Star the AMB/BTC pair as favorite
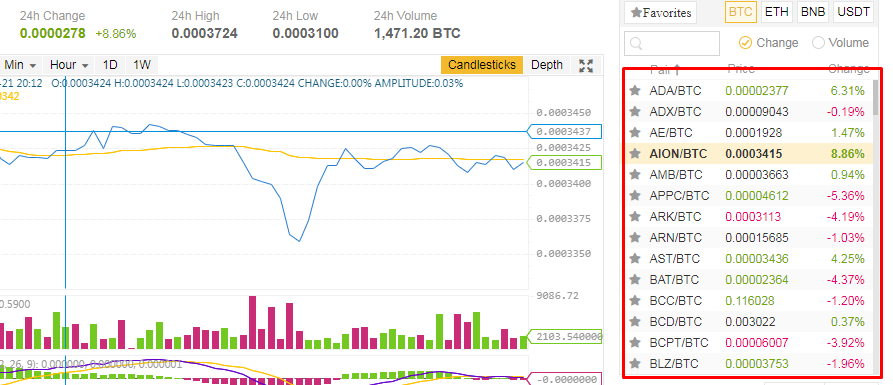The height and width of the screenshot is (385, 893). click(634, 174)
